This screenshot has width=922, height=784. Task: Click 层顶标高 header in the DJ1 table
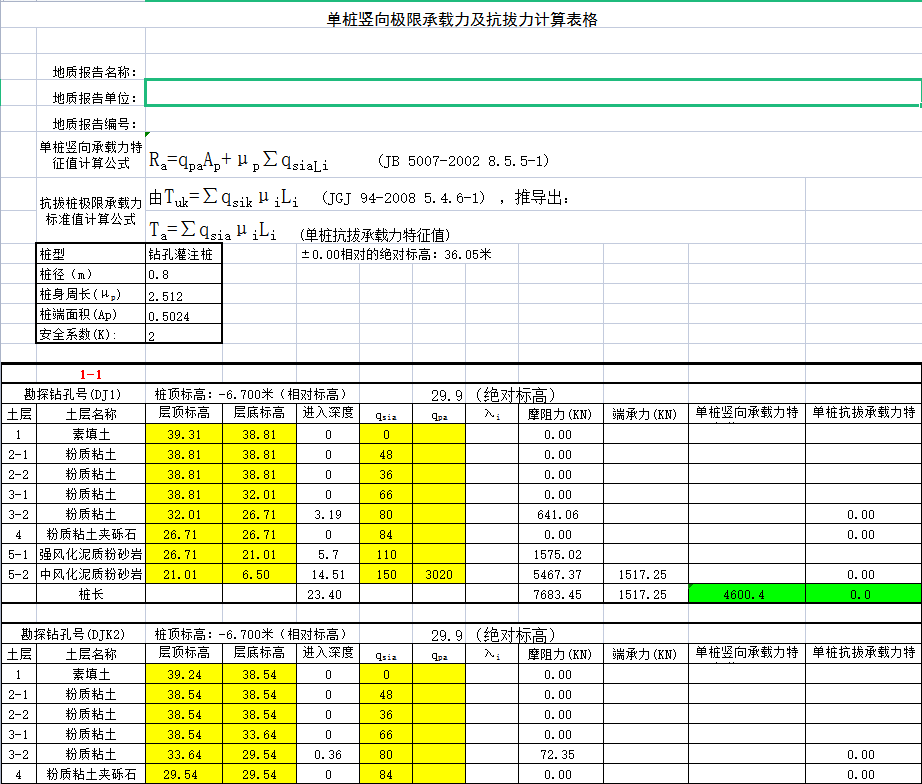pyautogui.click(x=184, y=413)
